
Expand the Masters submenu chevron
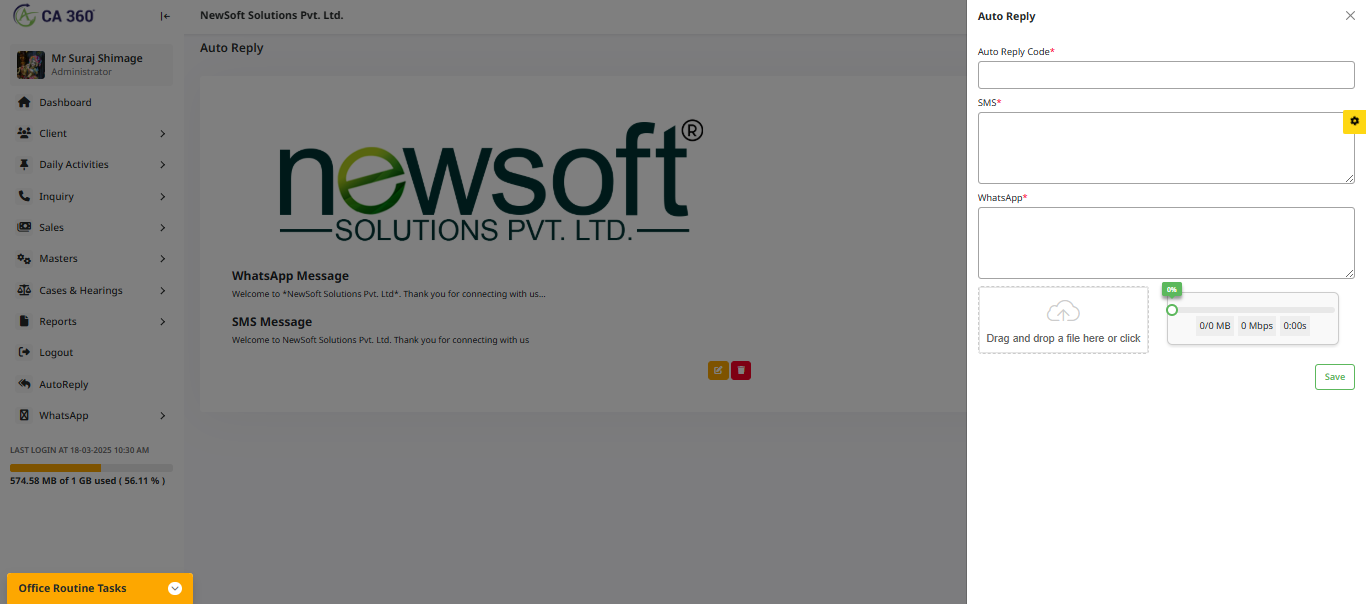click(x=162, y=259)
